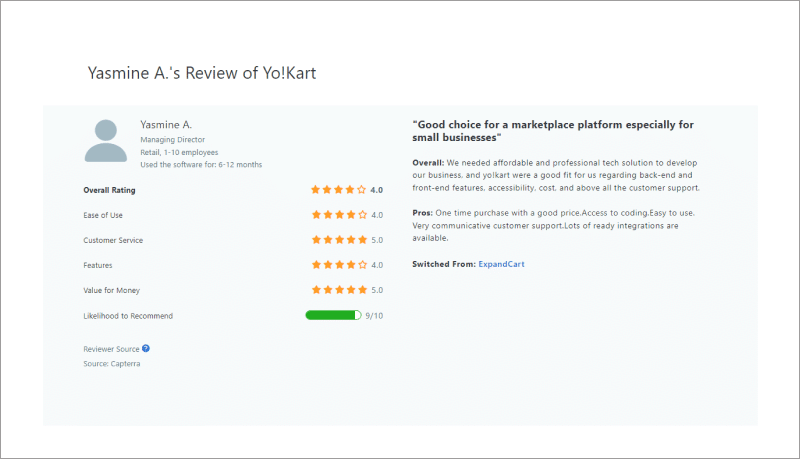
Task: Click the Likelihood to Recommend bar
Action: [x=332, y=315]
